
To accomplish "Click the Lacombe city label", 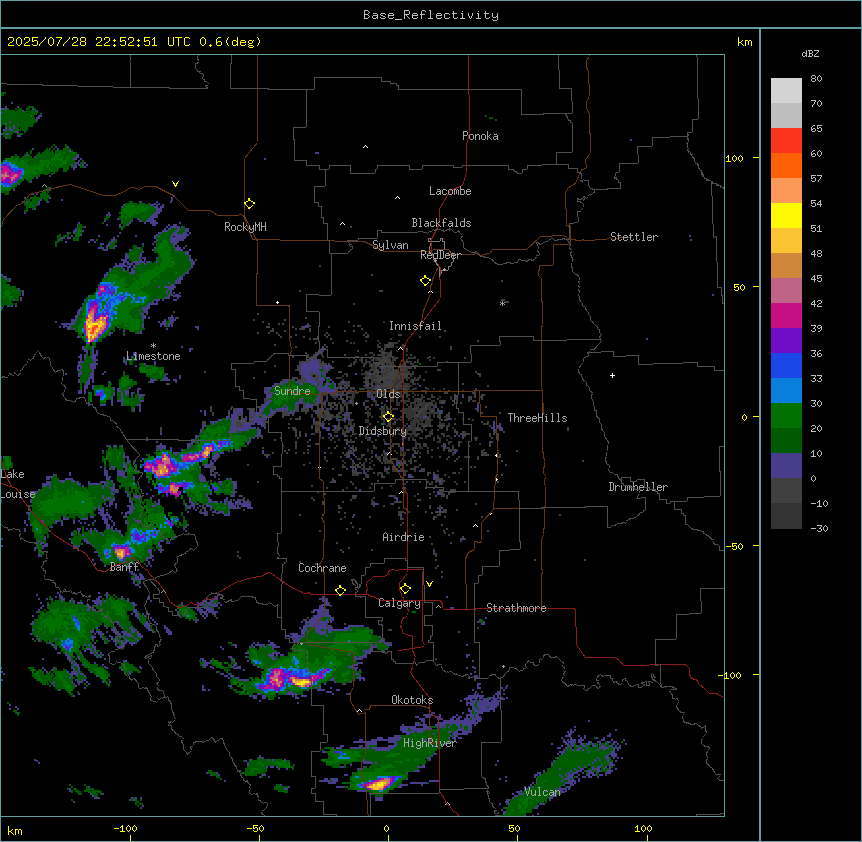I will 450,191.
